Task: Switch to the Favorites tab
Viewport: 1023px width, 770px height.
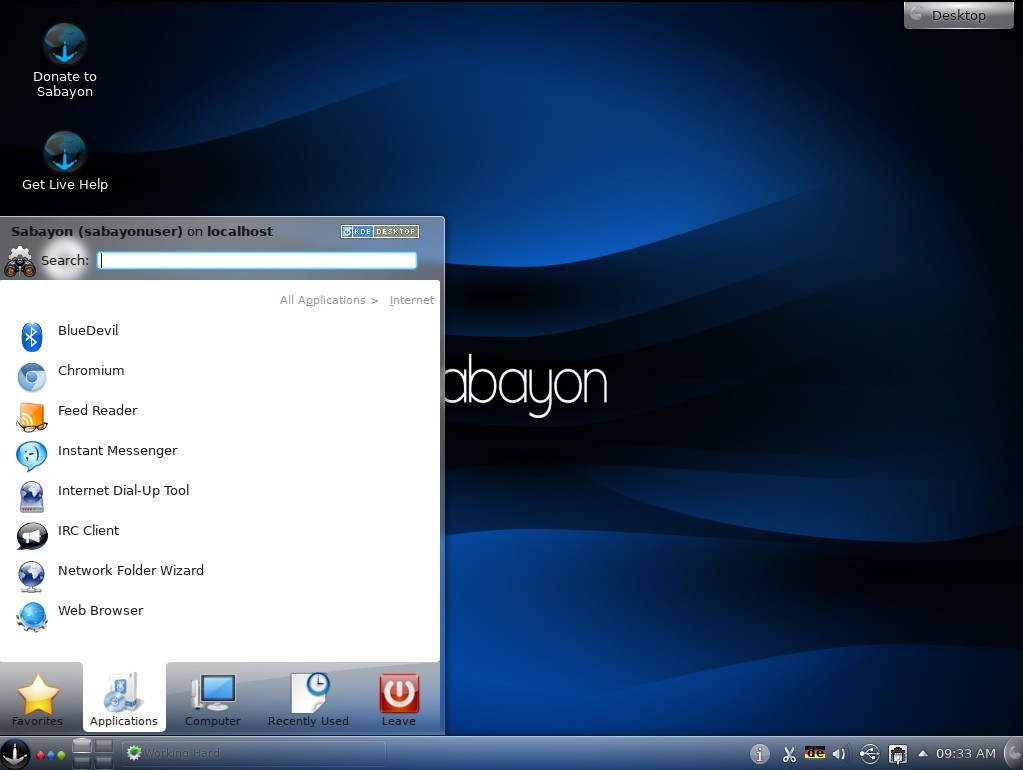Action: tap(37, 700)
